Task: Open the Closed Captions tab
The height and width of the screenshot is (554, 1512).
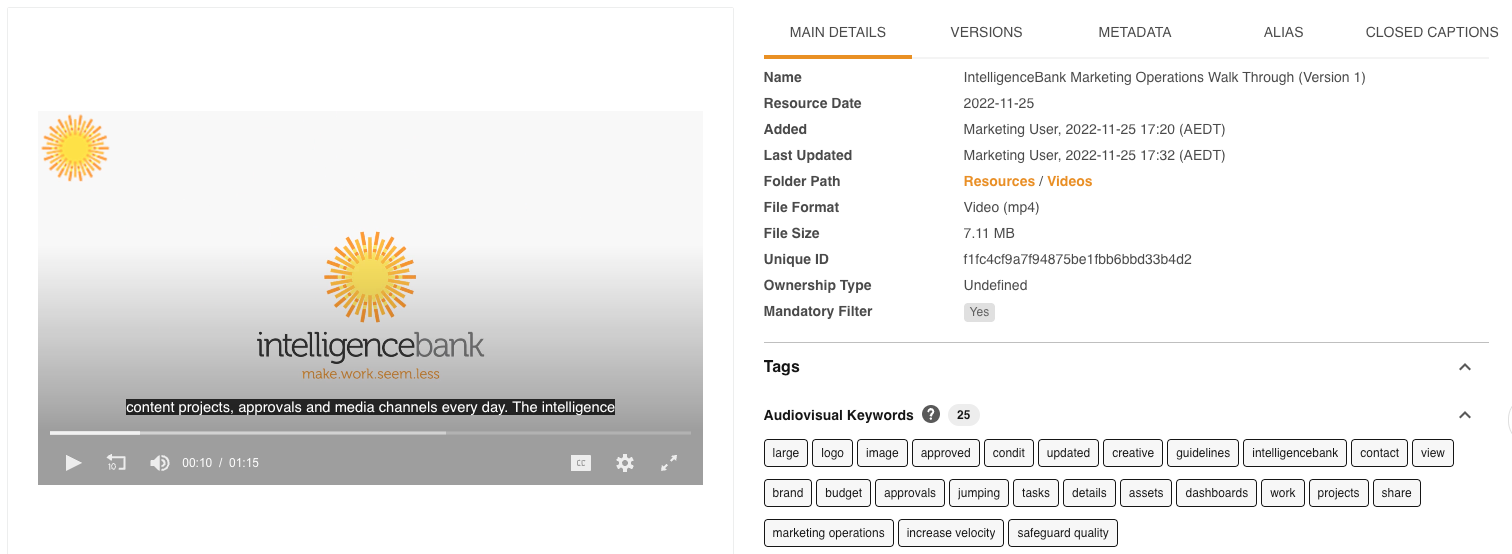Action: [x=1432, y=32]
